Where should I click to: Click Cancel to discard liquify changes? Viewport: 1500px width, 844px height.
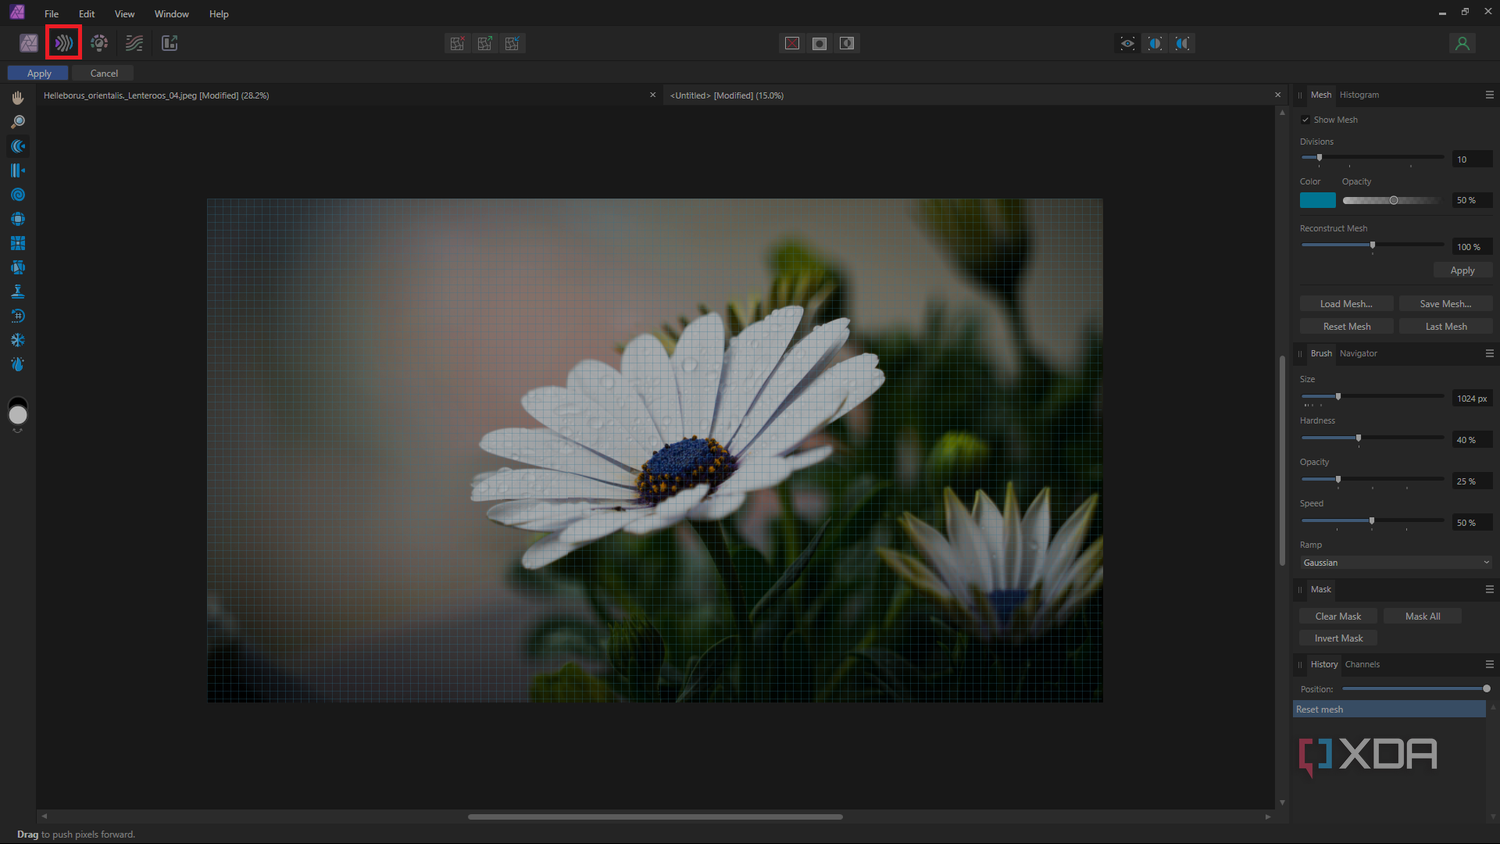[x=104, y=73]
